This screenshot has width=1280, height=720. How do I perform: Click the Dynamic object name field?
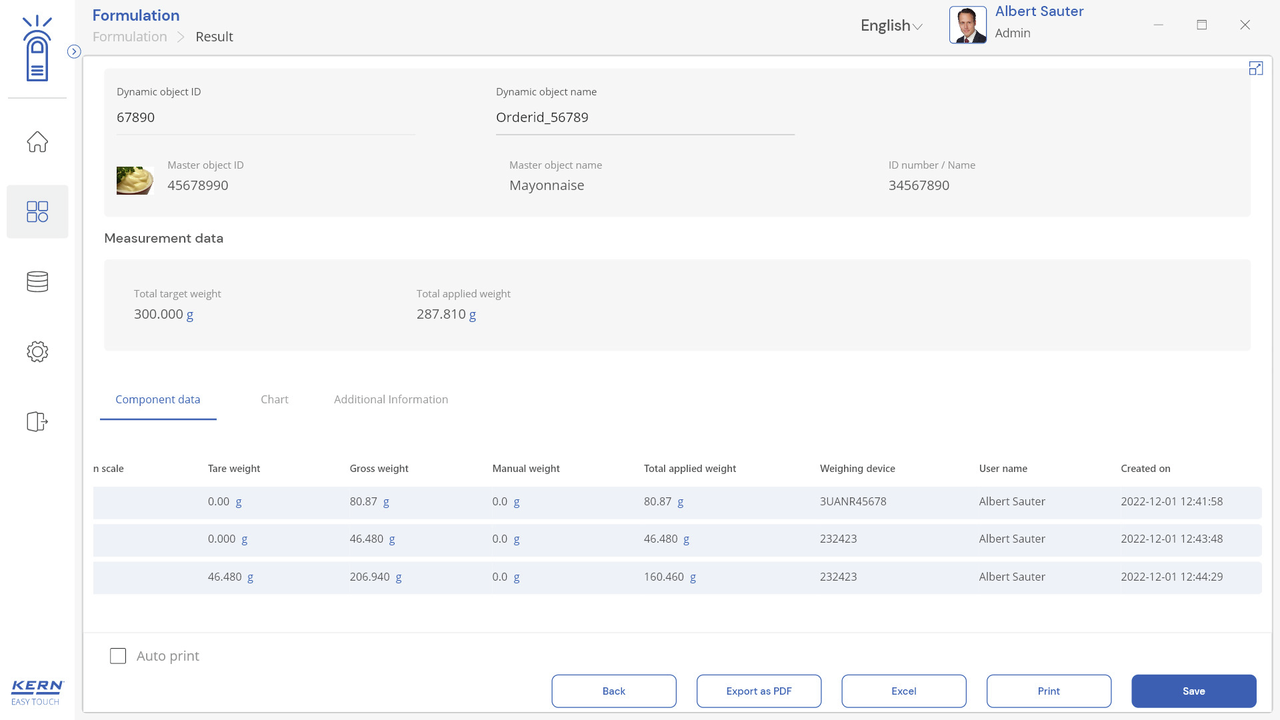(x=644, y=118)
